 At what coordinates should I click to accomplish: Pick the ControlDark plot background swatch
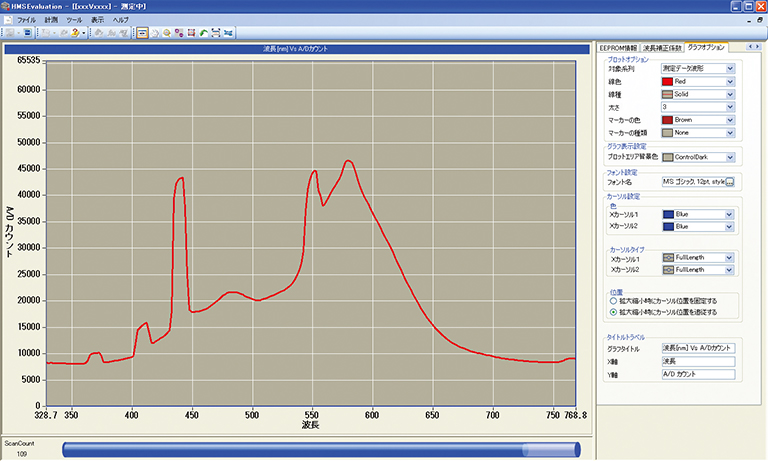point(668,157)
